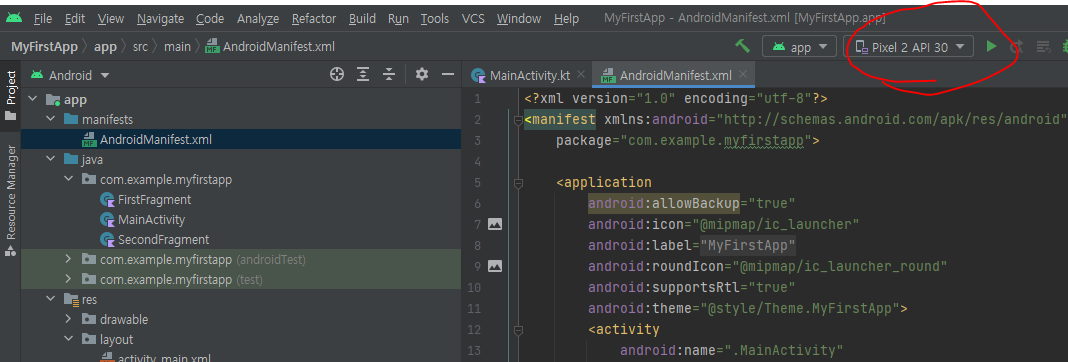1068x362 pixels.
Task: Open the Edit menu
Action: pos(75,18)
